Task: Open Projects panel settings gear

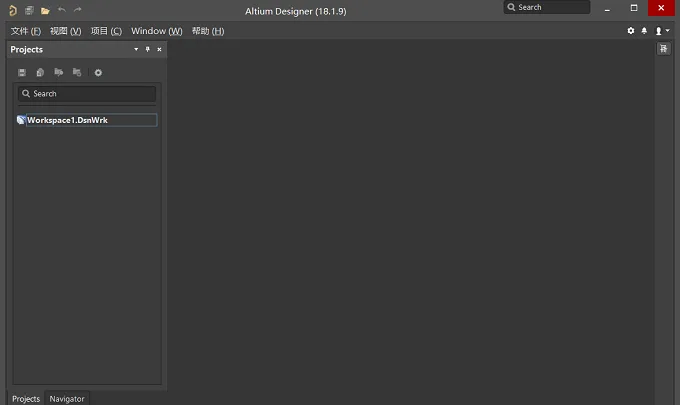Action: click(98, 73)
